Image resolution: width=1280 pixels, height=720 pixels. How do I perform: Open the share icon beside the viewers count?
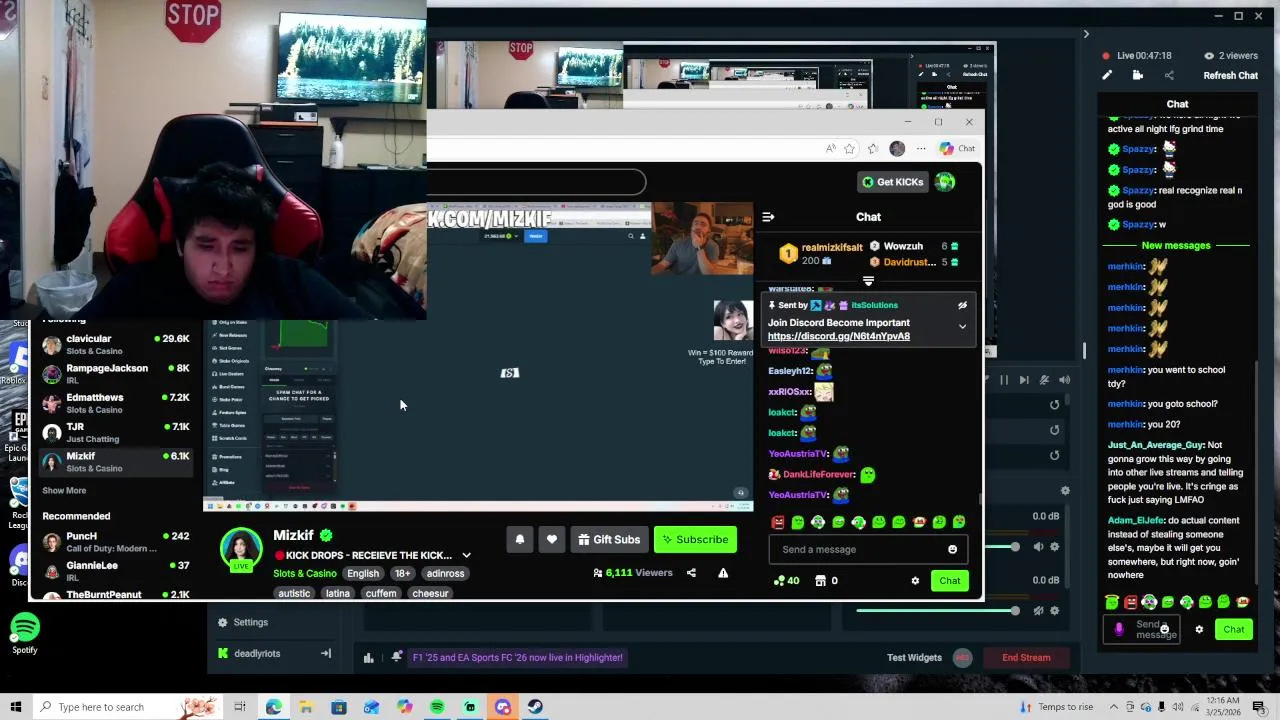tap(691, 573)
